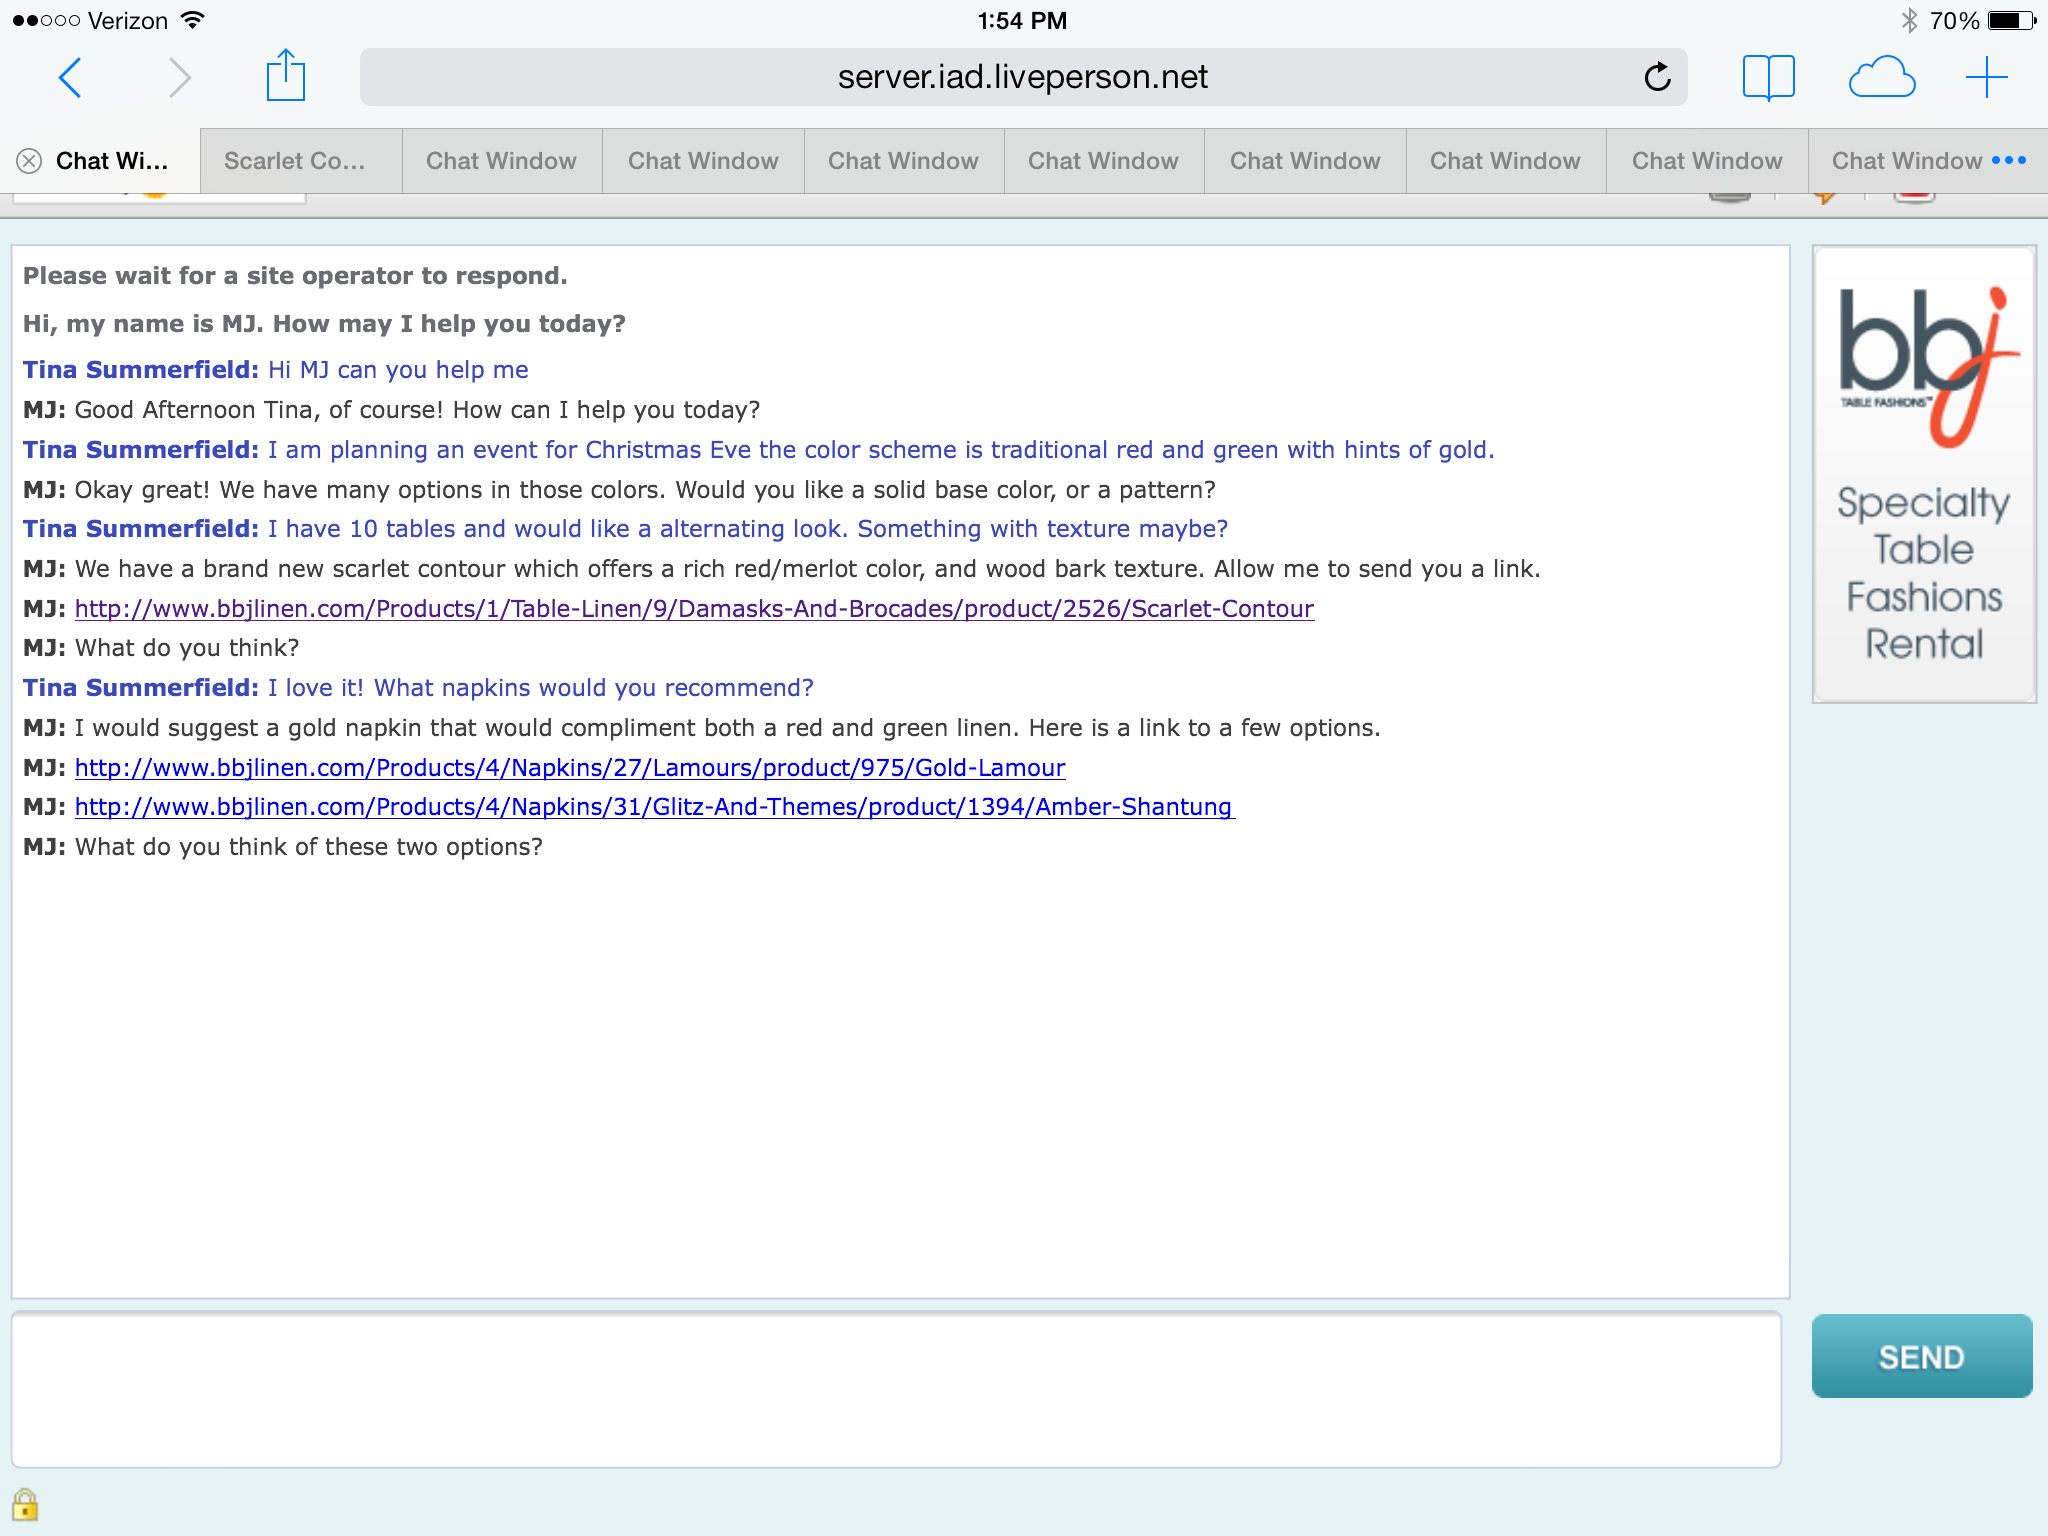The image size is (2048, 1536).
Task: Open the share sheet icon
Action: (x=286, y=75)
